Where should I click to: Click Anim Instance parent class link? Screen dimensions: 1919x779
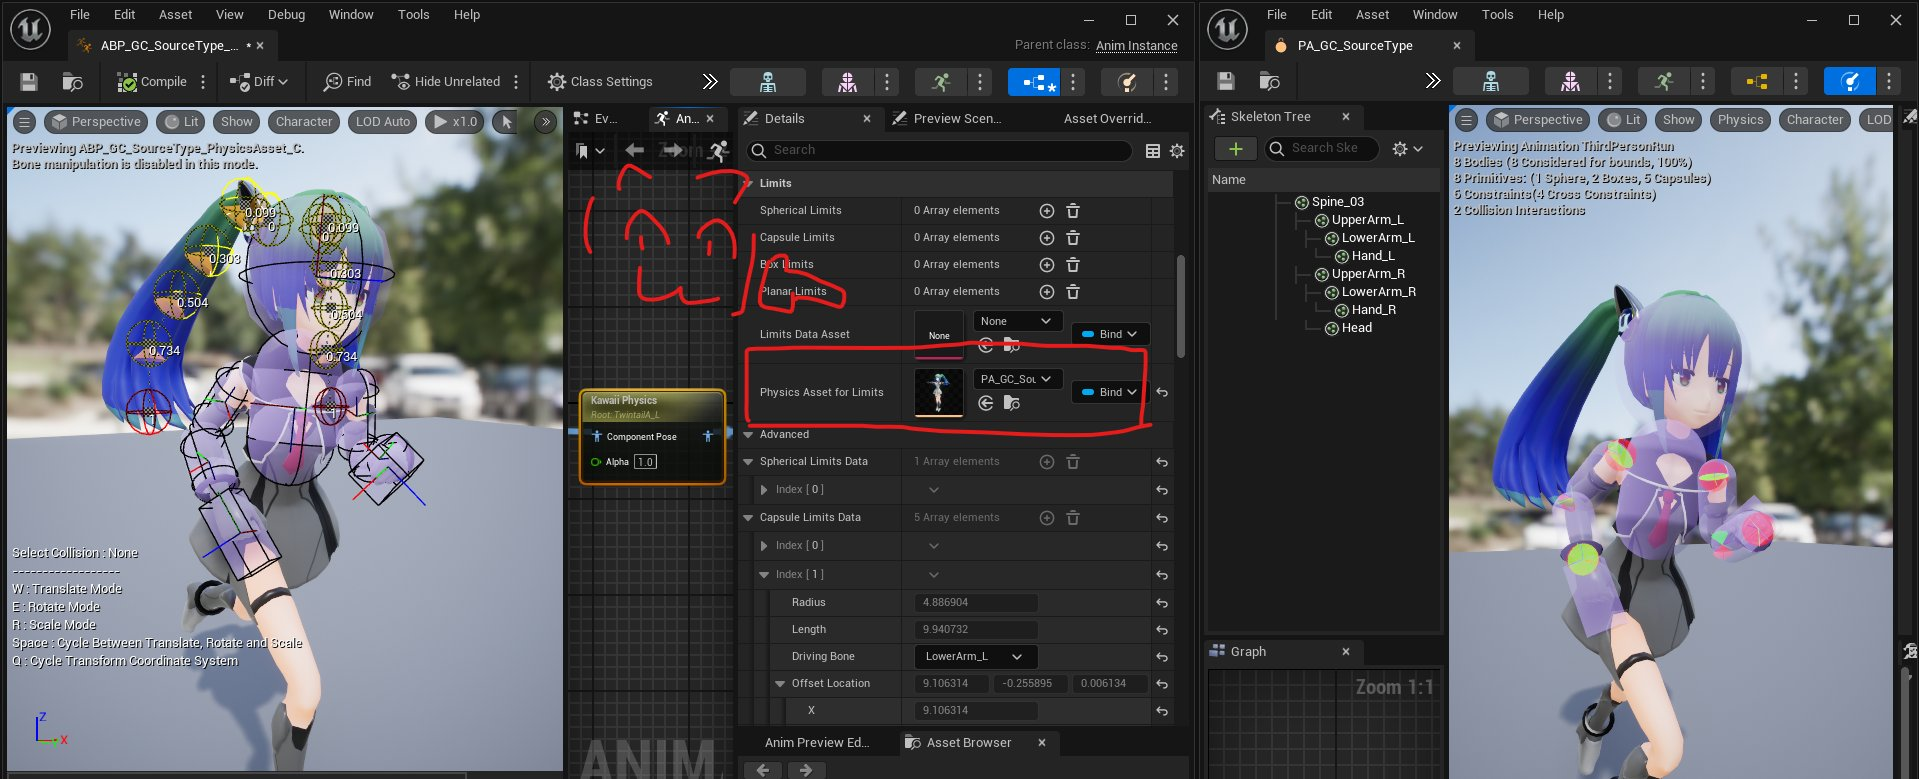[1136, 46]
